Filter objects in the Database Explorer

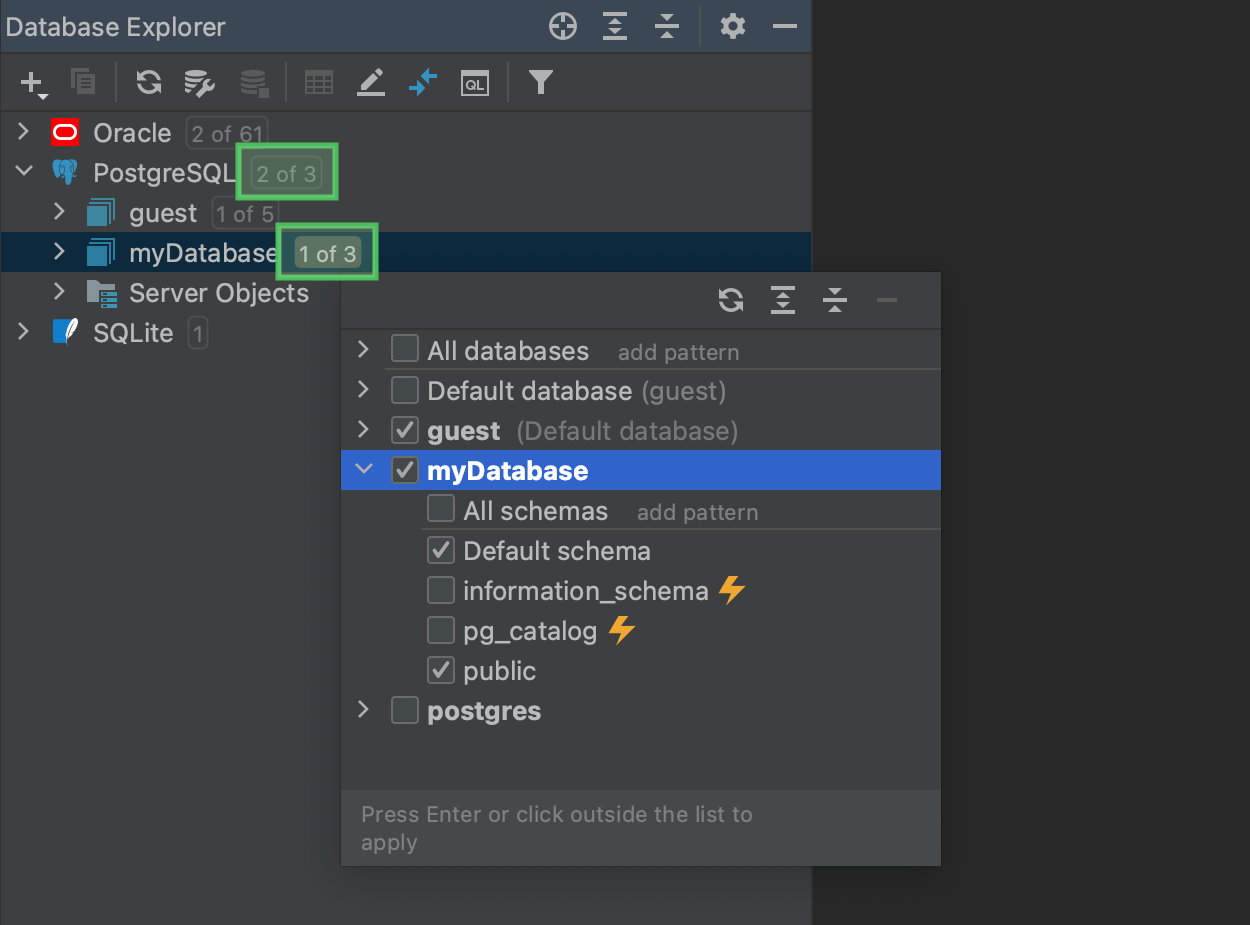(x=540, y=83)
